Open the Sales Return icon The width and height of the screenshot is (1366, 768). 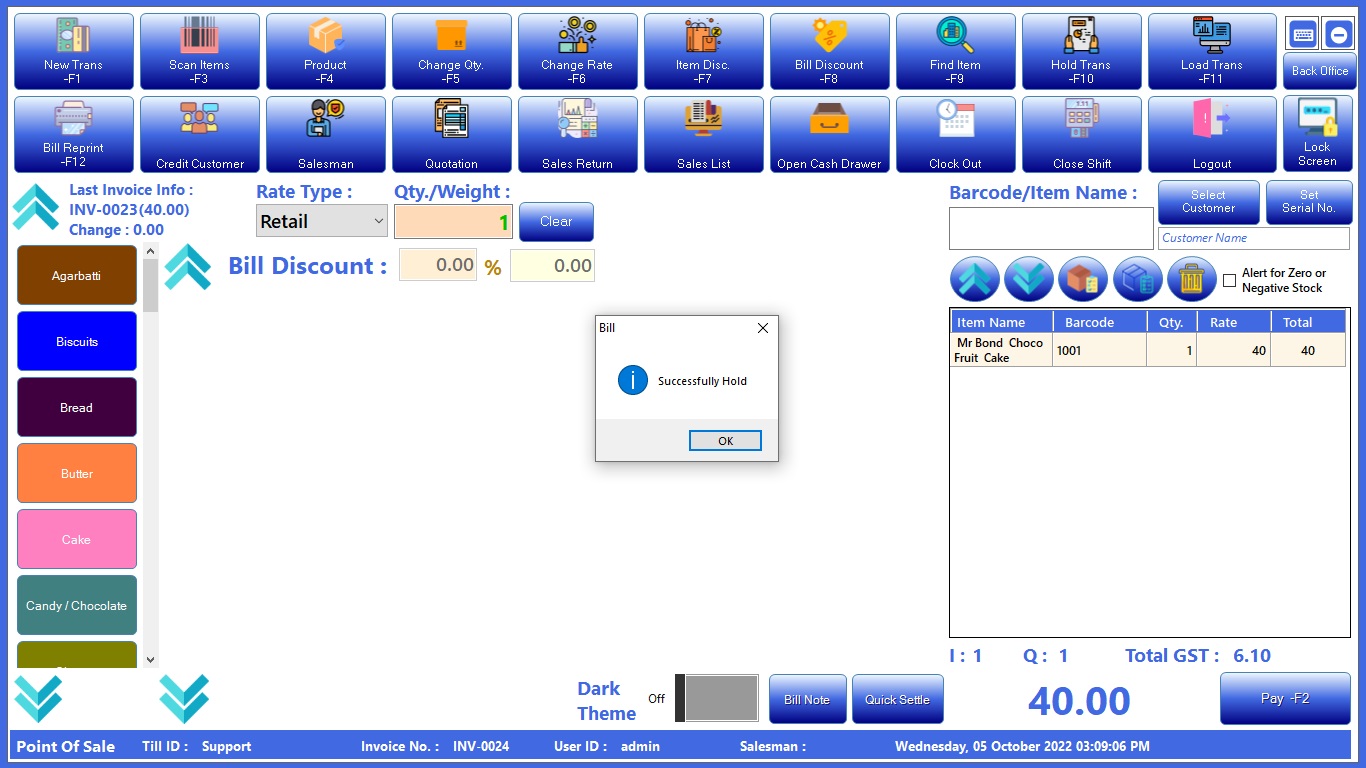coord(577,134)
